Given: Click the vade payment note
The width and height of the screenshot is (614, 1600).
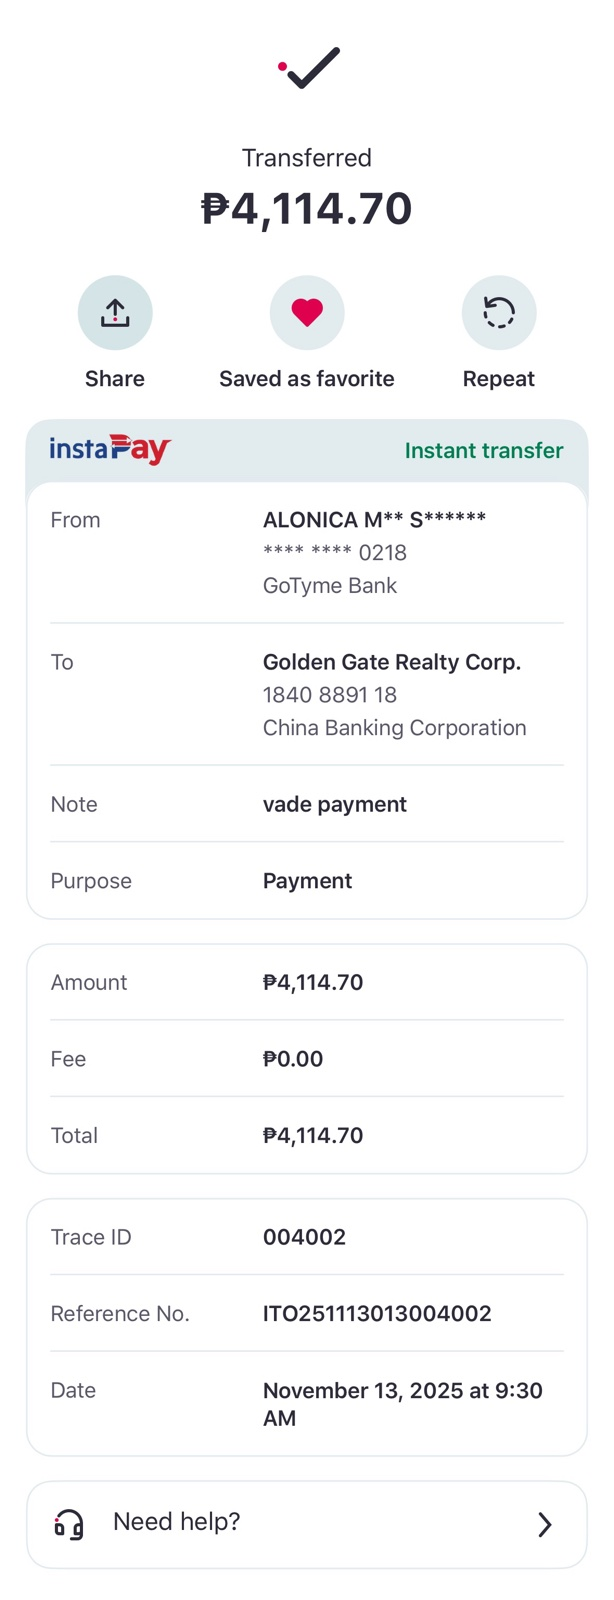Looking at the screenshot, I should pyautogui.click(x=334, y=804).
